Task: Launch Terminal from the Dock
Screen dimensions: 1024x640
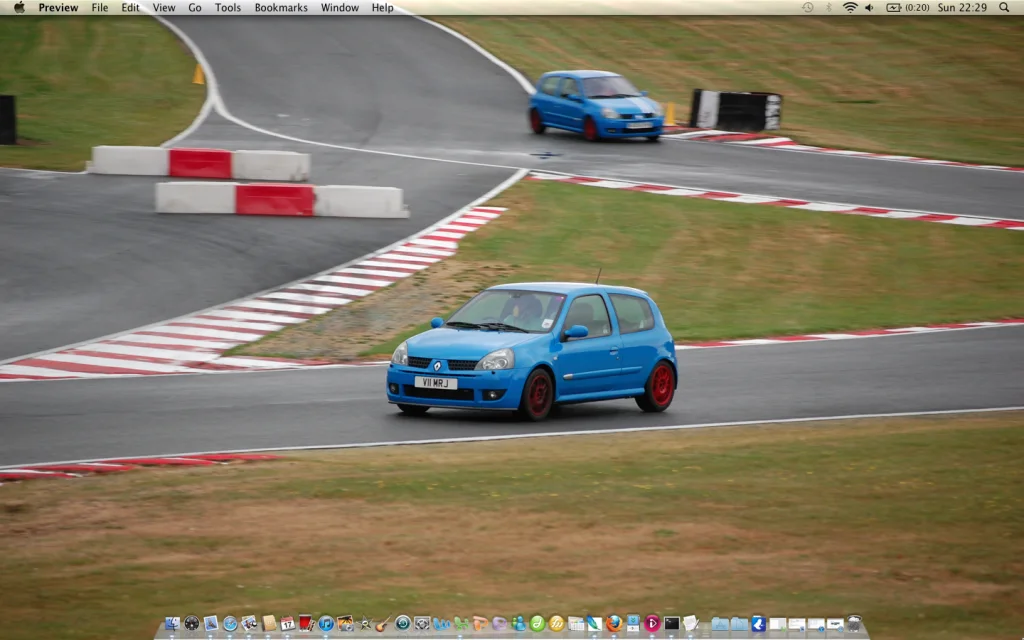Action: pyautogui.click(x=671, y=624)
